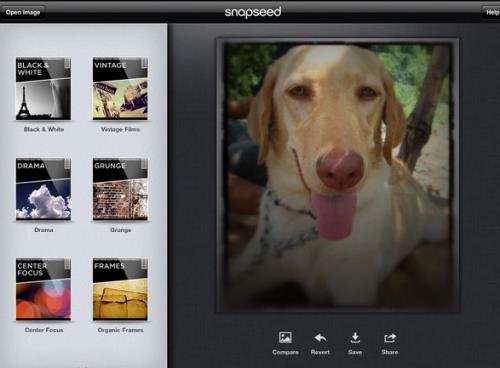Choose the Drama filter tile
500x368 pixels.
[x=43, y=189]
